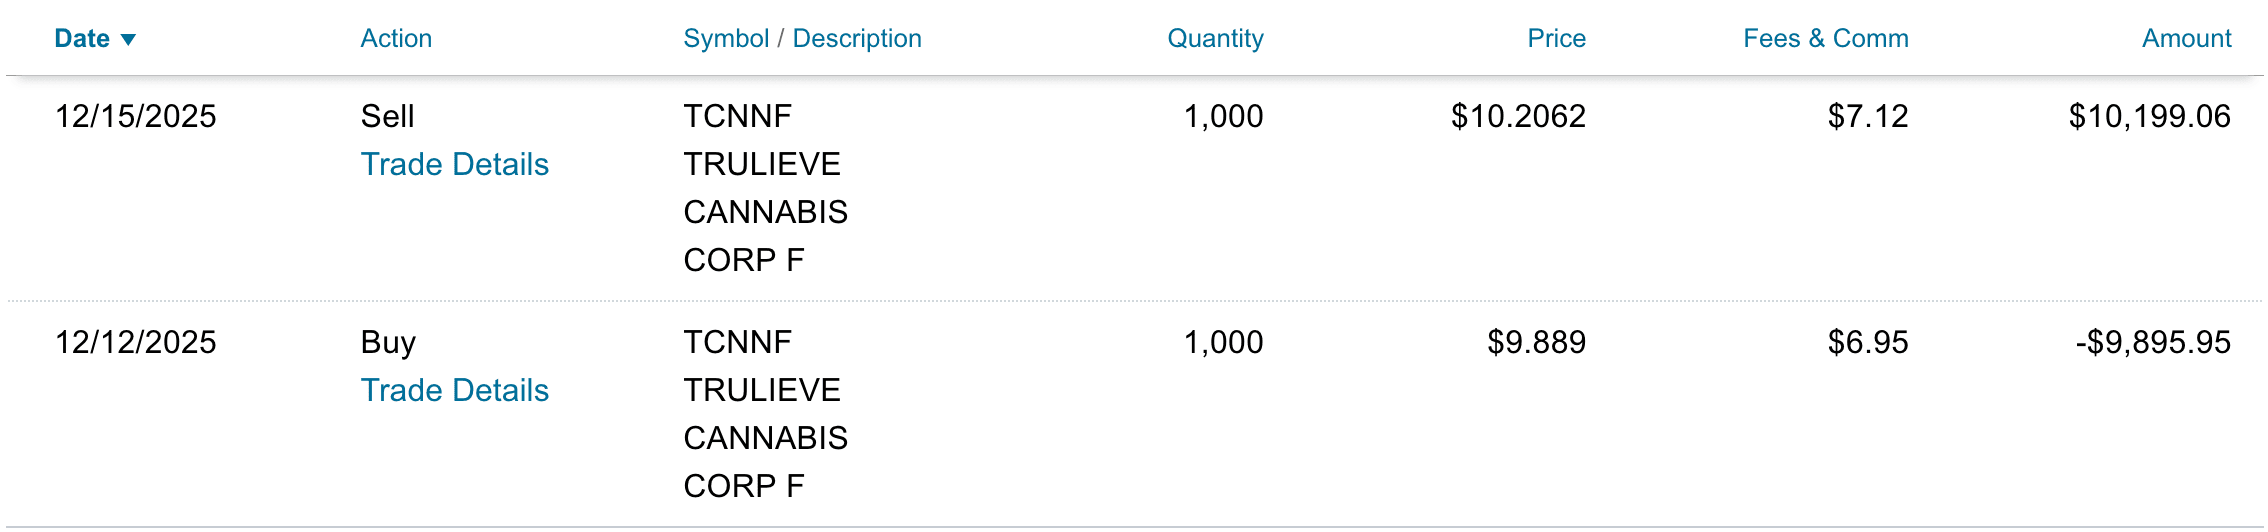This screenshot has height=532, width=2268.
Task: Click the 12/12/2025 date cell
Action: click(x=136, y=342)
